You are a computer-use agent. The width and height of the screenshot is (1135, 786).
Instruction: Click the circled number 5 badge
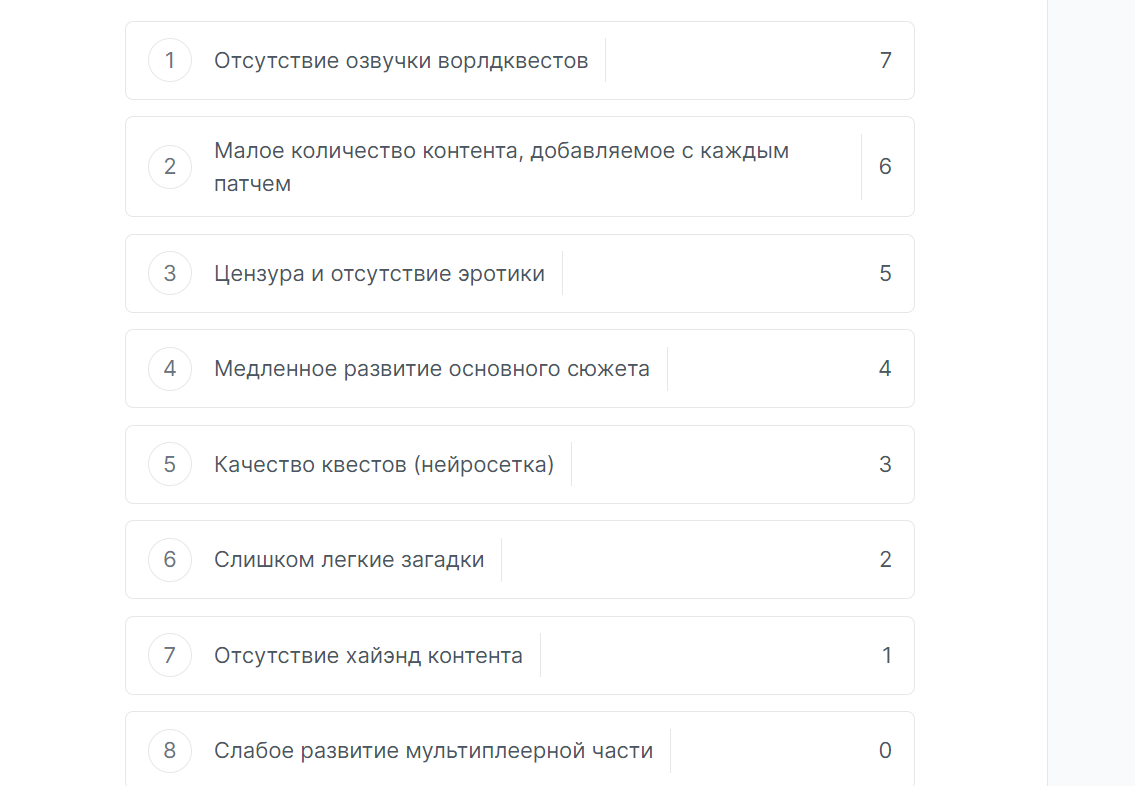pos(170,464)
